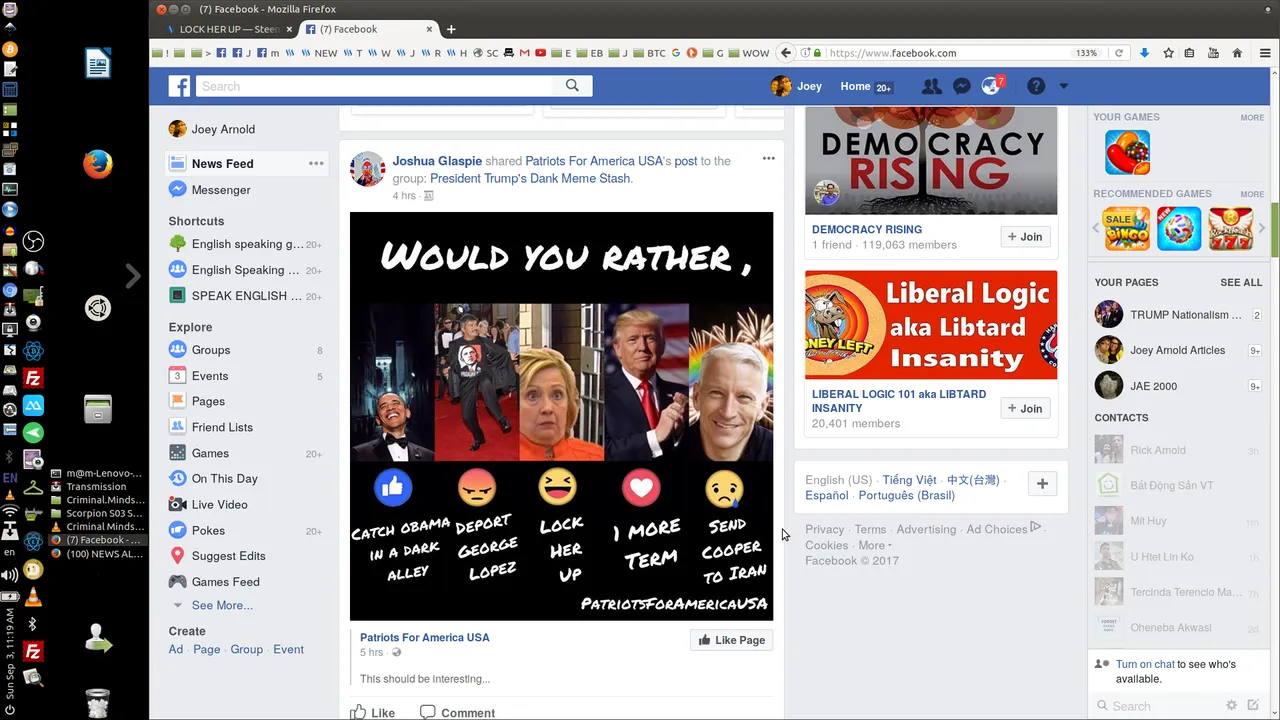Open a new Firefox tab
The image size is (1280, 720).
[451, 29]
